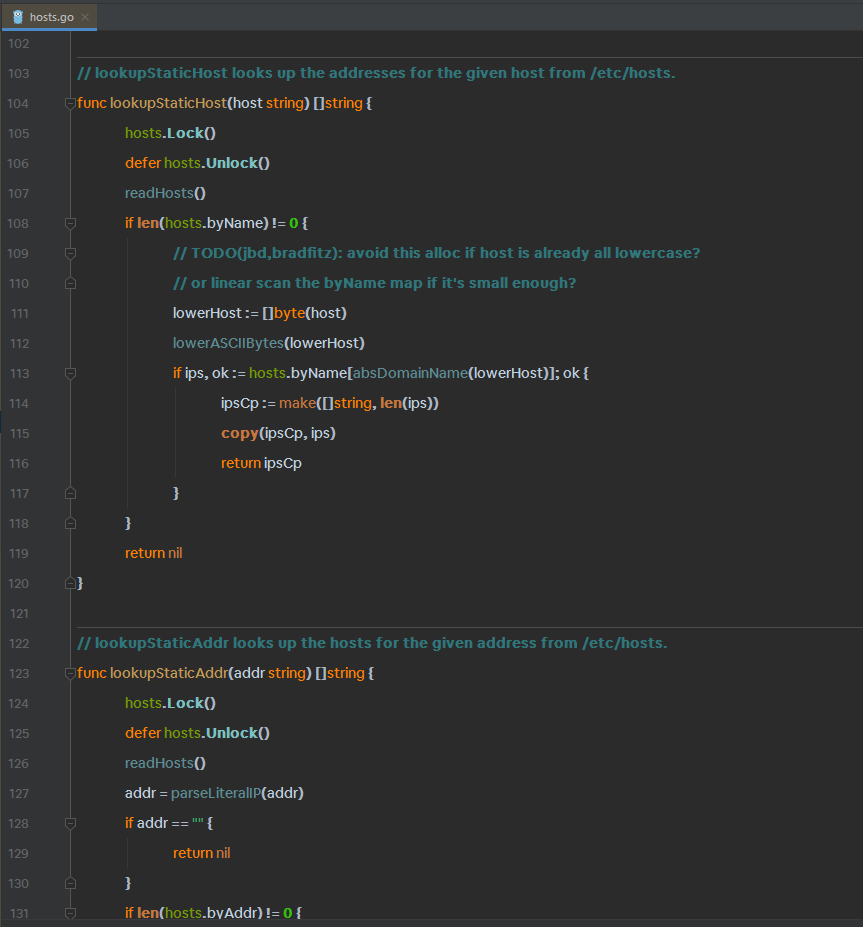Collapse the lookupStaticAddr function at line 123
Viewport: 863px width, 927px height.
point(70,673)
